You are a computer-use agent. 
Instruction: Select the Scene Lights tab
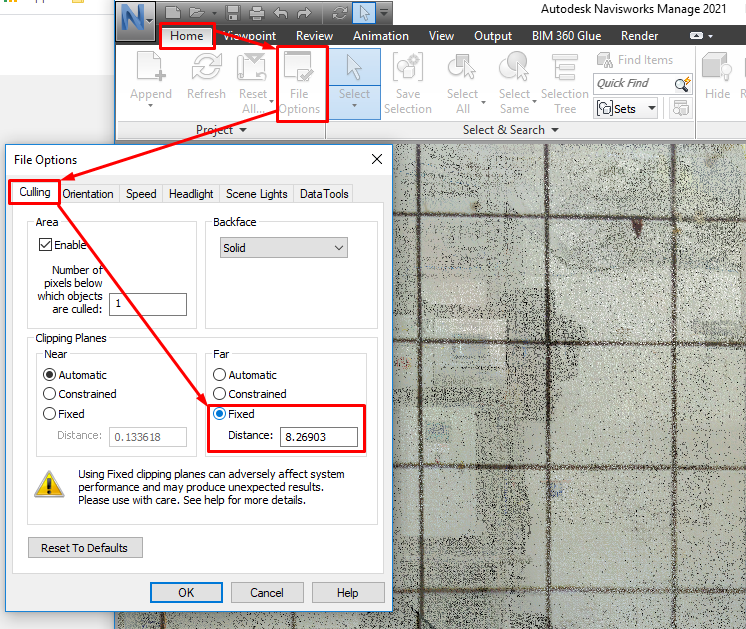(256, 194)
